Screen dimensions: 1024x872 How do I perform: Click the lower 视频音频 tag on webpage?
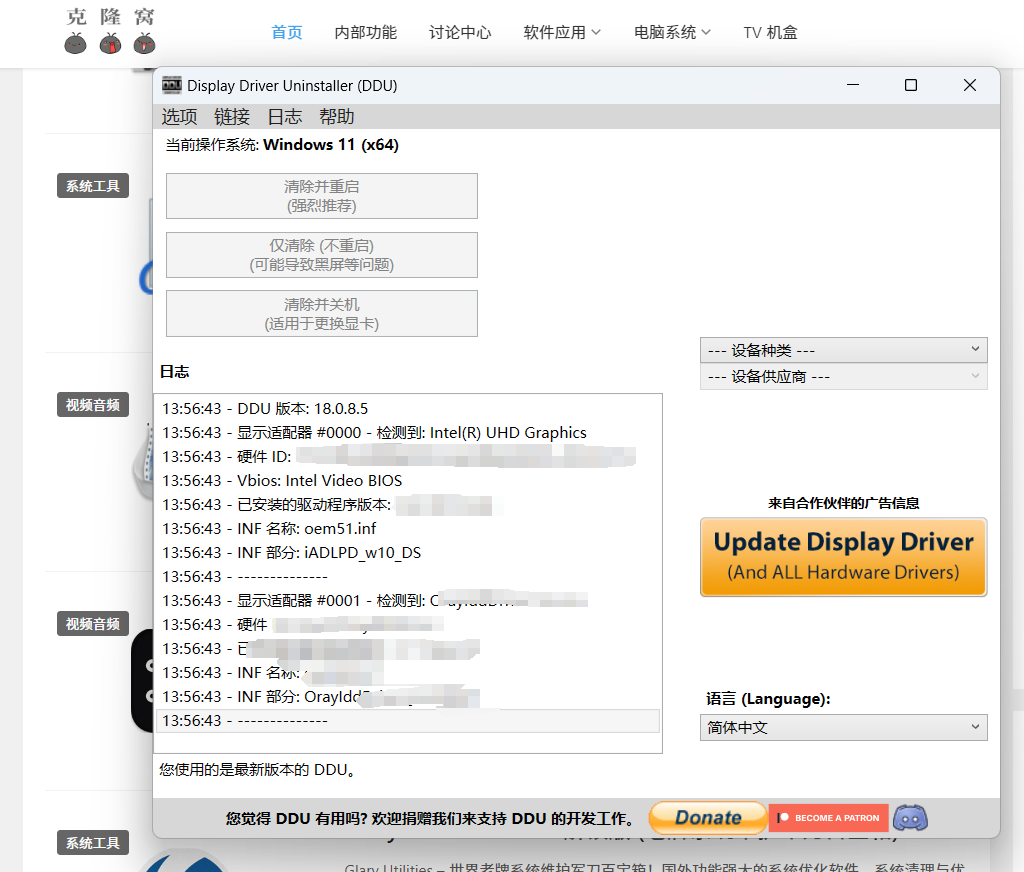pyautogui.click(x=93, y=623)
